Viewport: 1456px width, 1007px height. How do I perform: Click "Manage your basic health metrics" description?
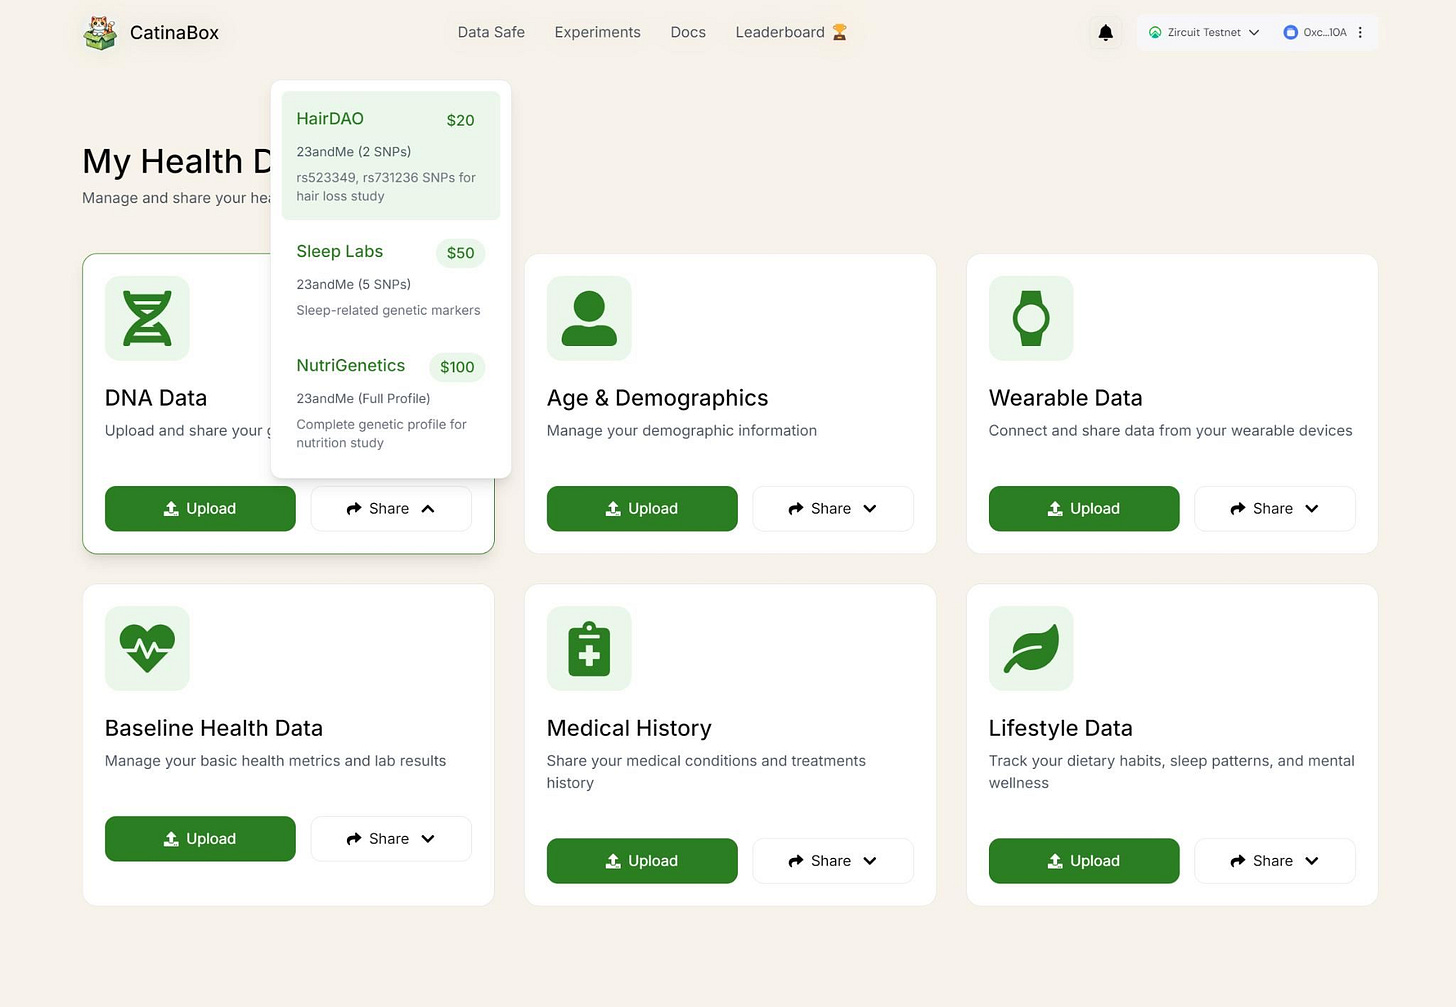click(275, 761)
